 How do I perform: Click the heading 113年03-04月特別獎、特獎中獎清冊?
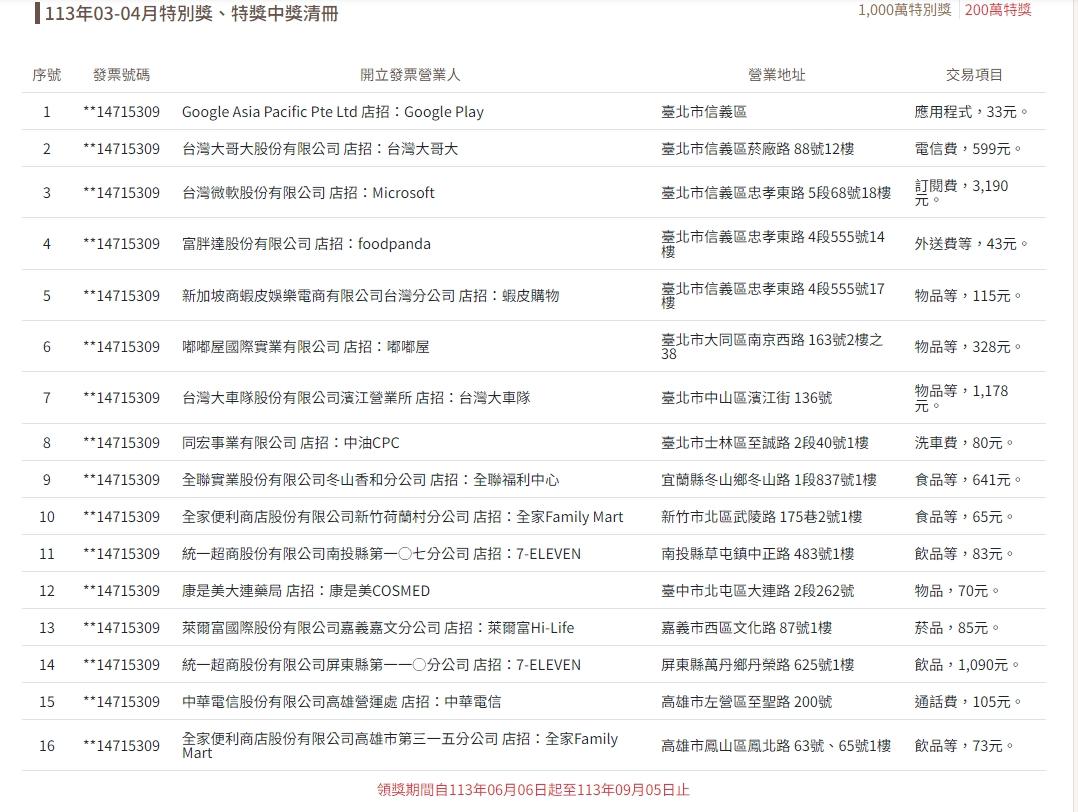click(x=191, y=13)
